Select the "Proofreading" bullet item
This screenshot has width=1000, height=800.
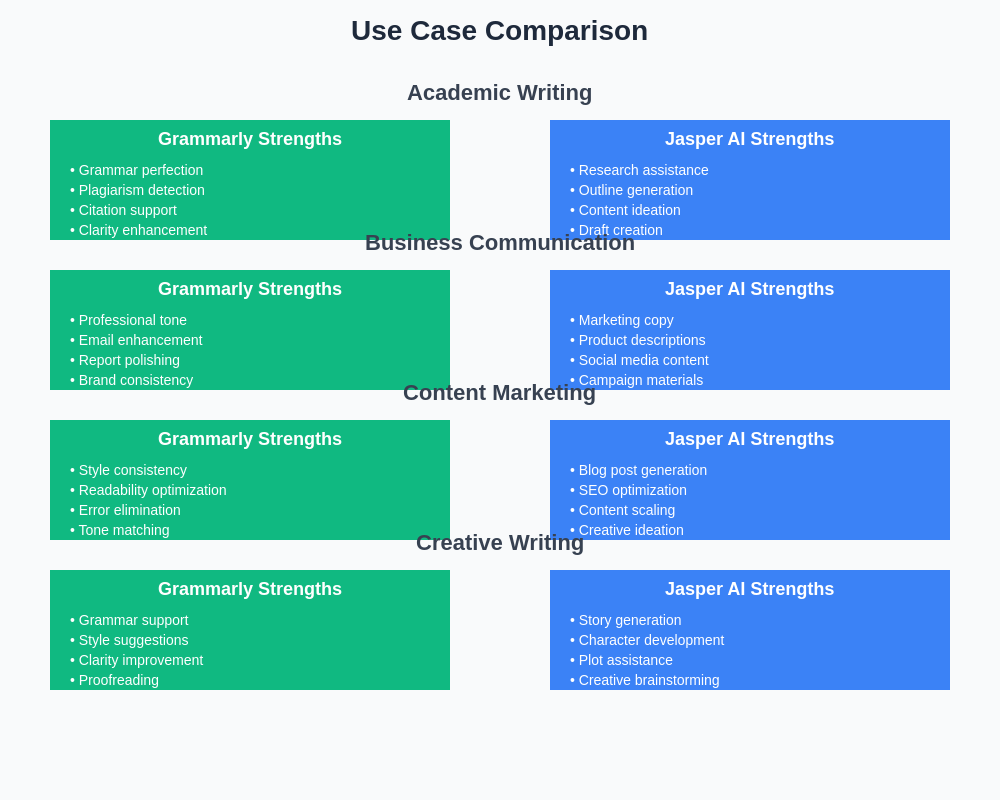(118, 680)
